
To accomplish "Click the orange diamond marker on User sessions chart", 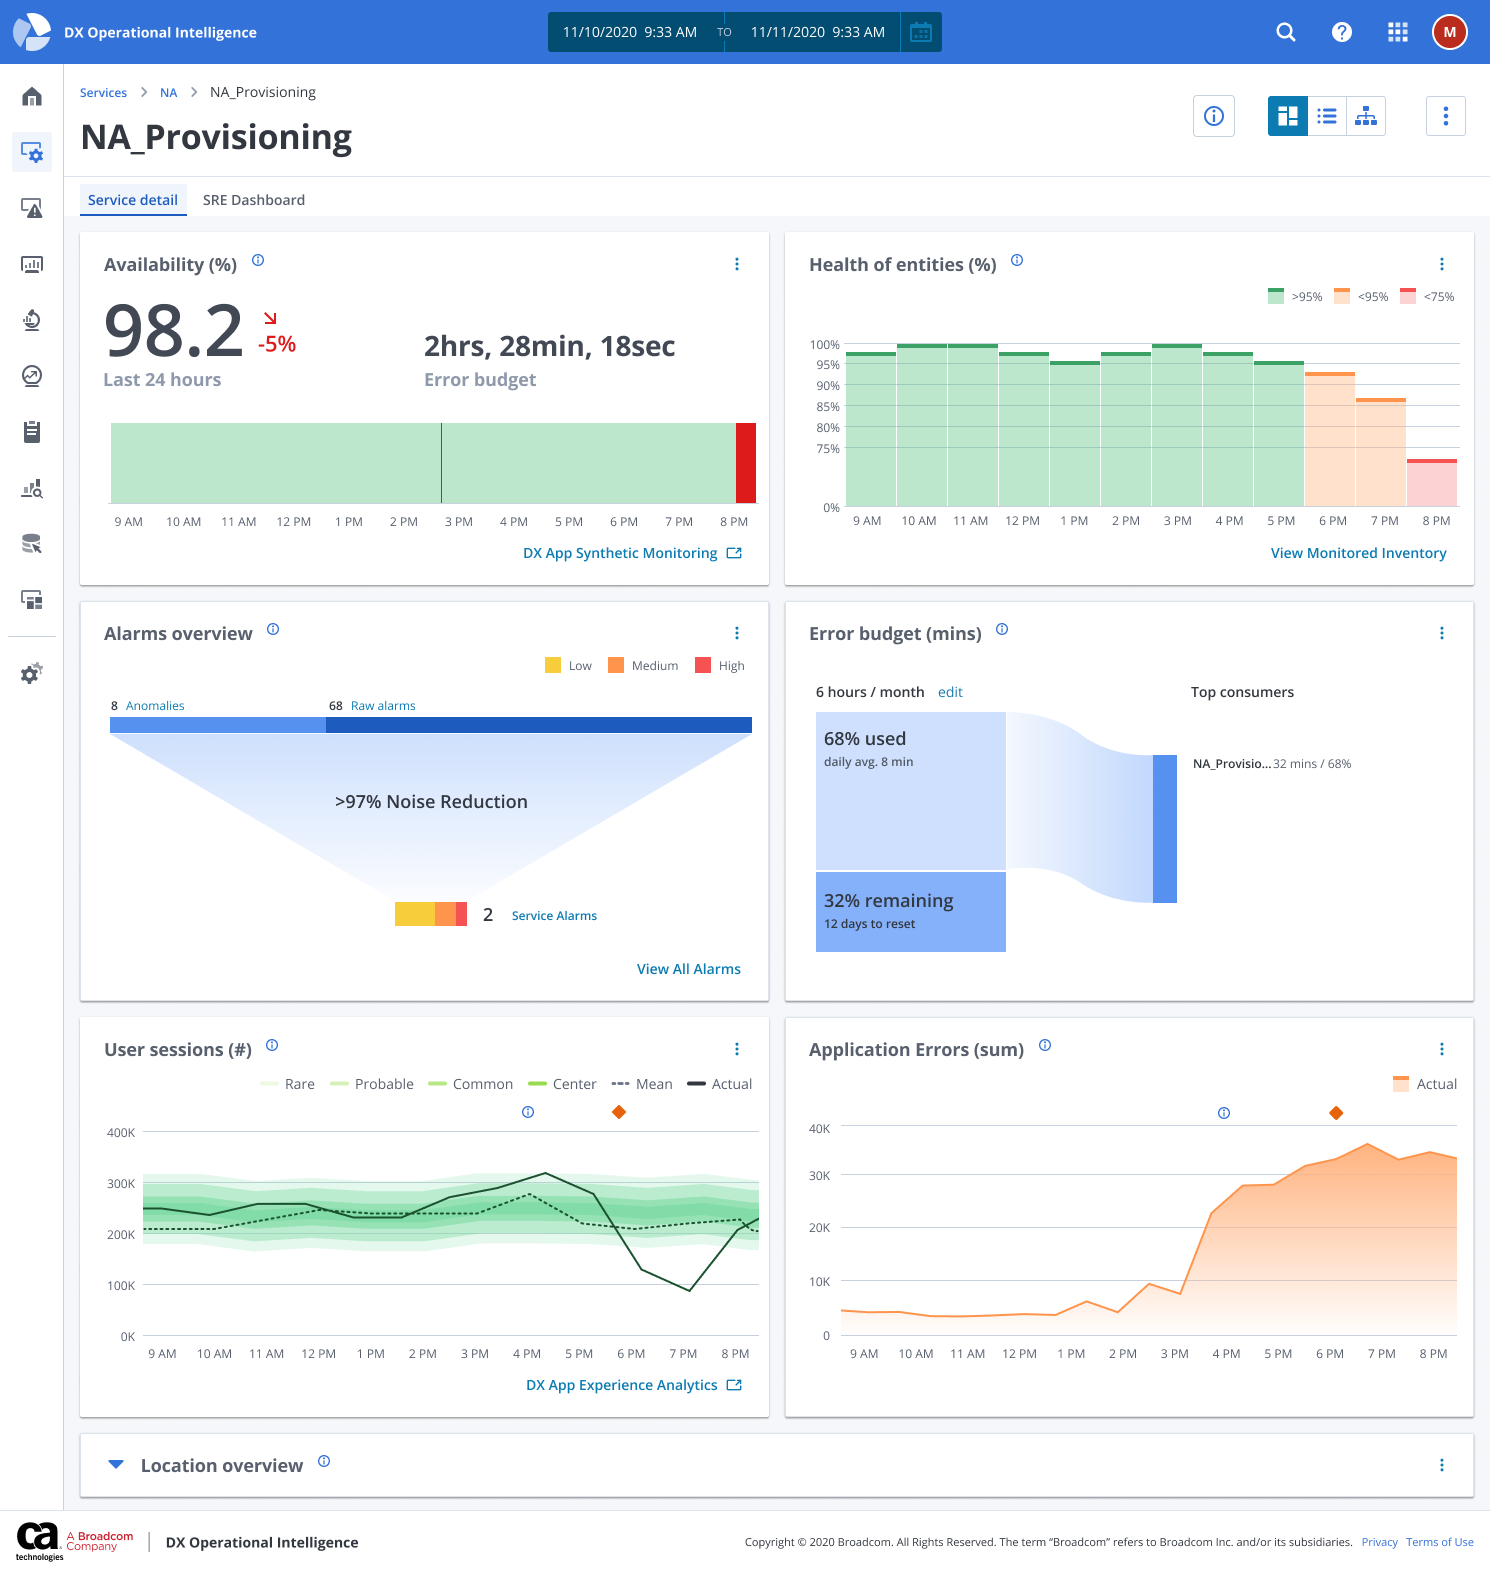I will 619,1112.
